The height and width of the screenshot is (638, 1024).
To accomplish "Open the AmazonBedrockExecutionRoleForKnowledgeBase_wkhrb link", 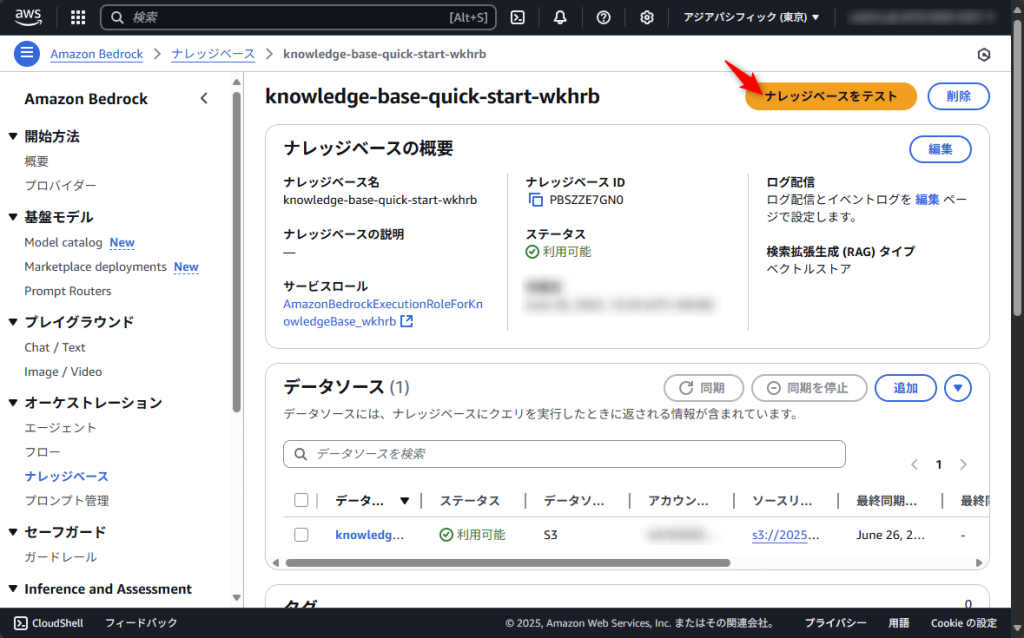I will (383, 312).
